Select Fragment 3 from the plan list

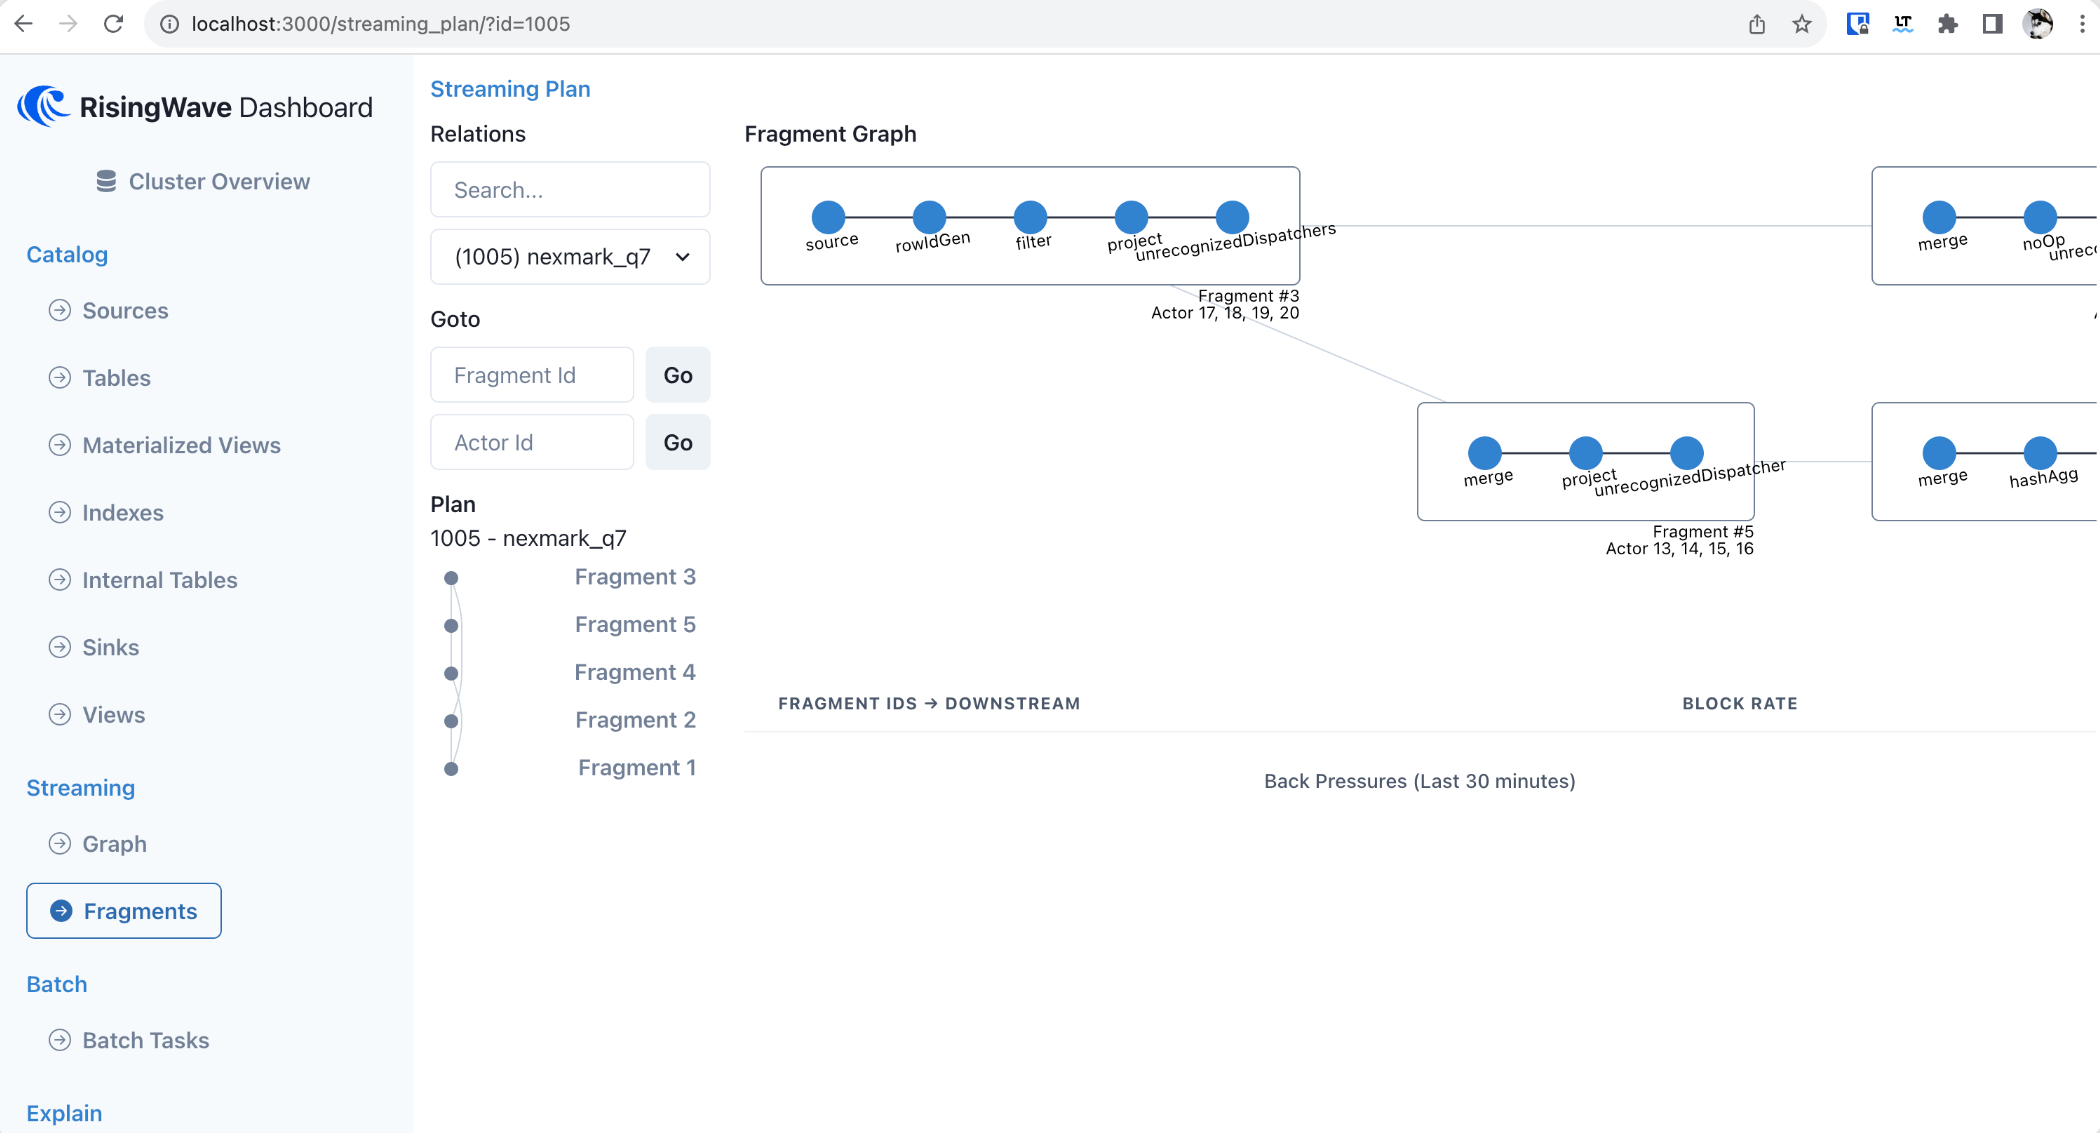pyautogui.click(x=636, y=576)
